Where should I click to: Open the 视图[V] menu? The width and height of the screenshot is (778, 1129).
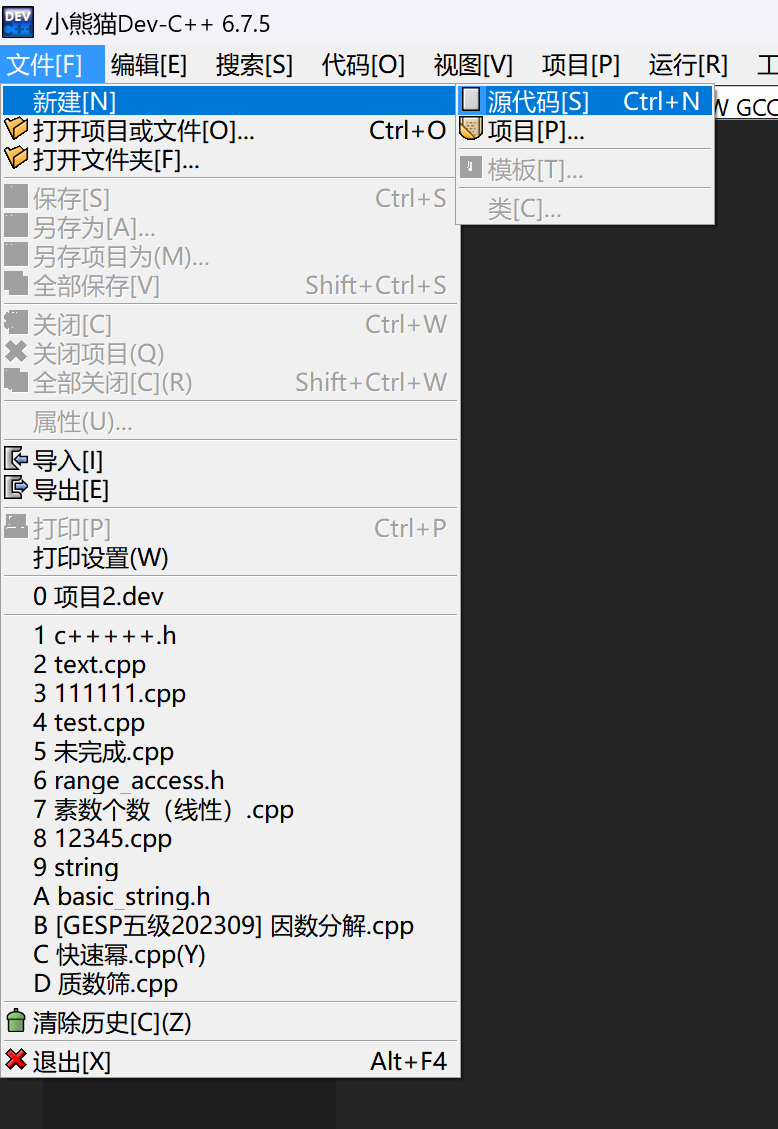click(473, 65)
